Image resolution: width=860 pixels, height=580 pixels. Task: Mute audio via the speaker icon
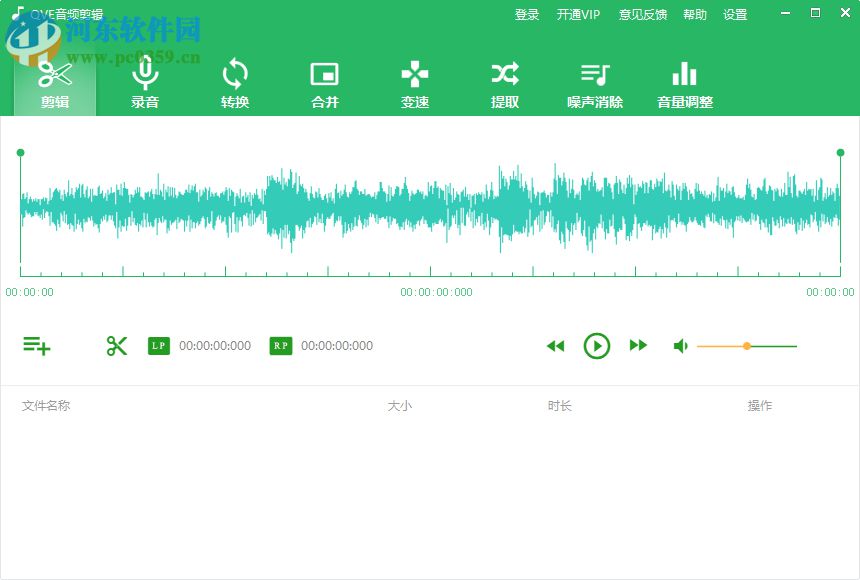click(681, 345)
